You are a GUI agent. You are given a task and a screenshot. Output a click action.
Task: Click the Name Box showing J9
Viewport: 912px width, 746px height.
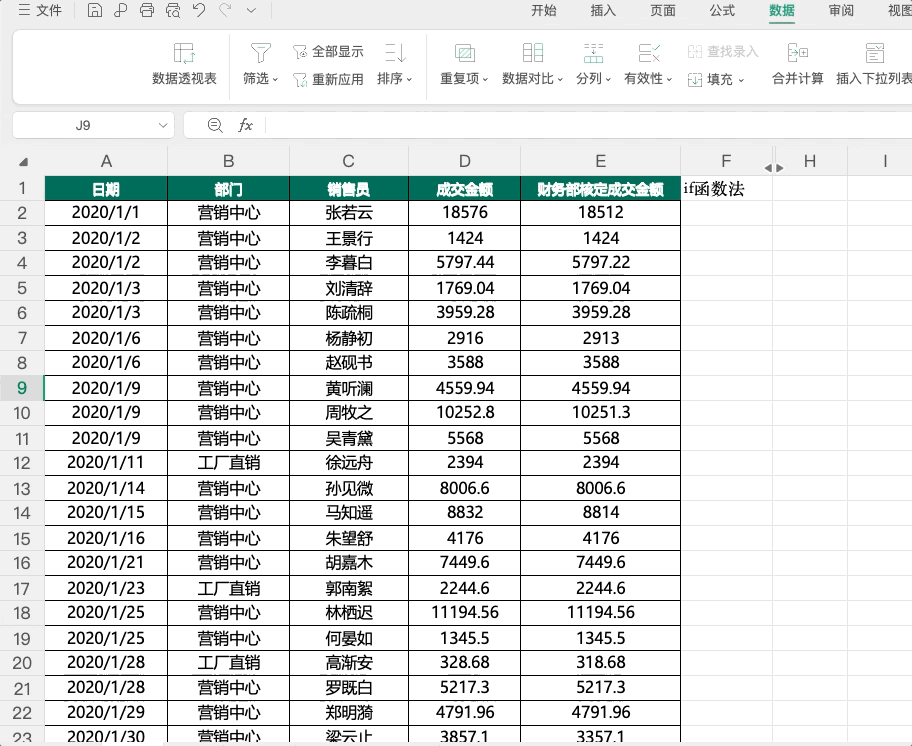pyautogui.click(x=83, y=126)
